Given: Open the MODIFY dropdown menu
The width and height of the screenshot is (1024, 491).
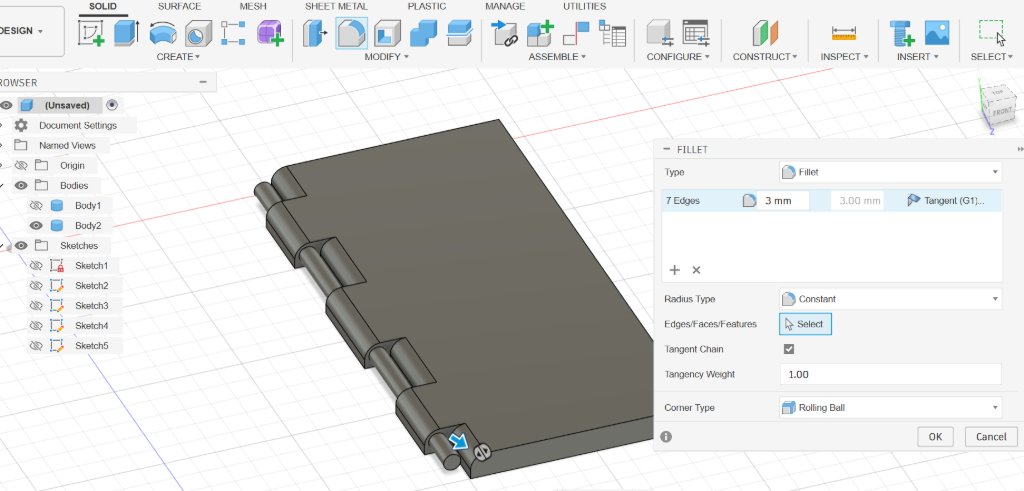Looking at the screenshot, I should 386,57.
